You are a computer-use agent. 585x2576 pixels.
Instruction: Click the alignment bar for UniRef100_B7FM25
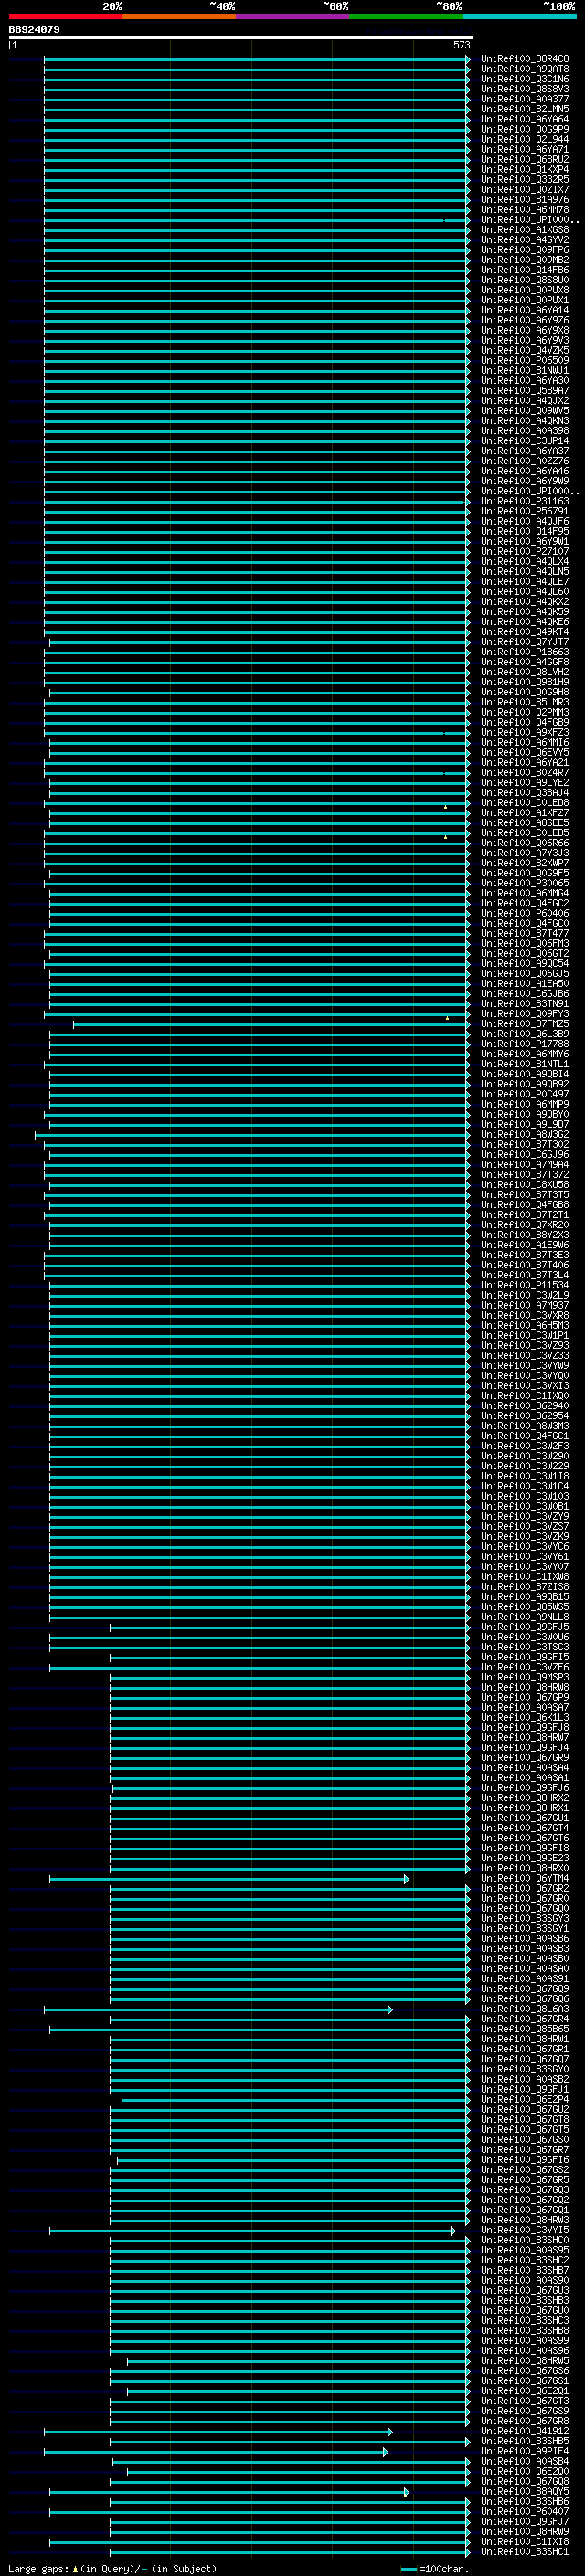pos(271,1024)
